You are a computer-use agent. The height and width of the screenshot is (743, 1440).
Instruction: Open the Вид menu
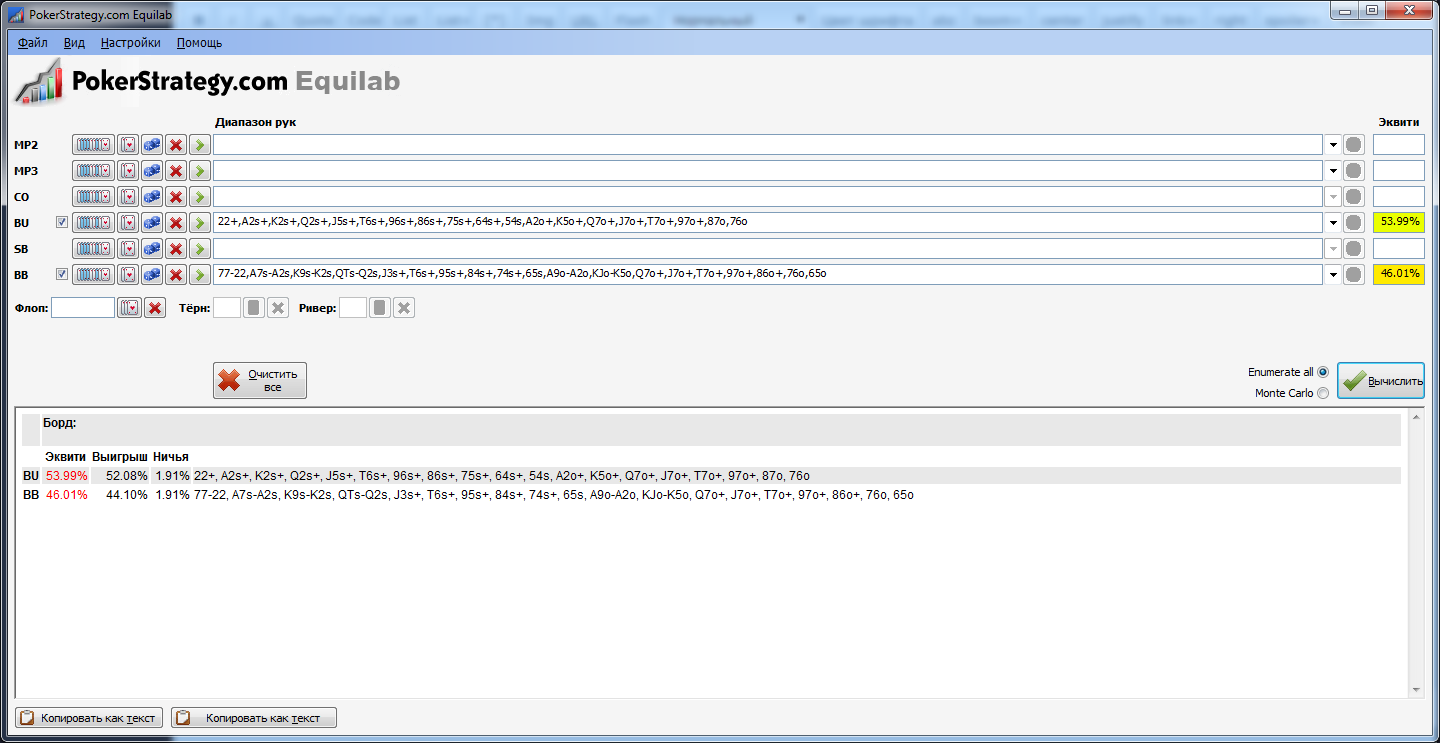coord(74,43)
